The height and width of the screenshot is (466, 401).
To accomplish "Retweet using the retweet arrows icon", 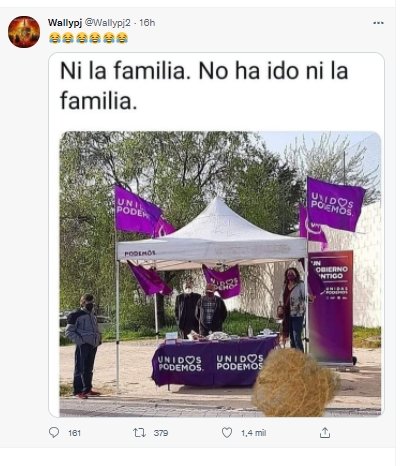I will pyautogui.click(x=139, y=433).
